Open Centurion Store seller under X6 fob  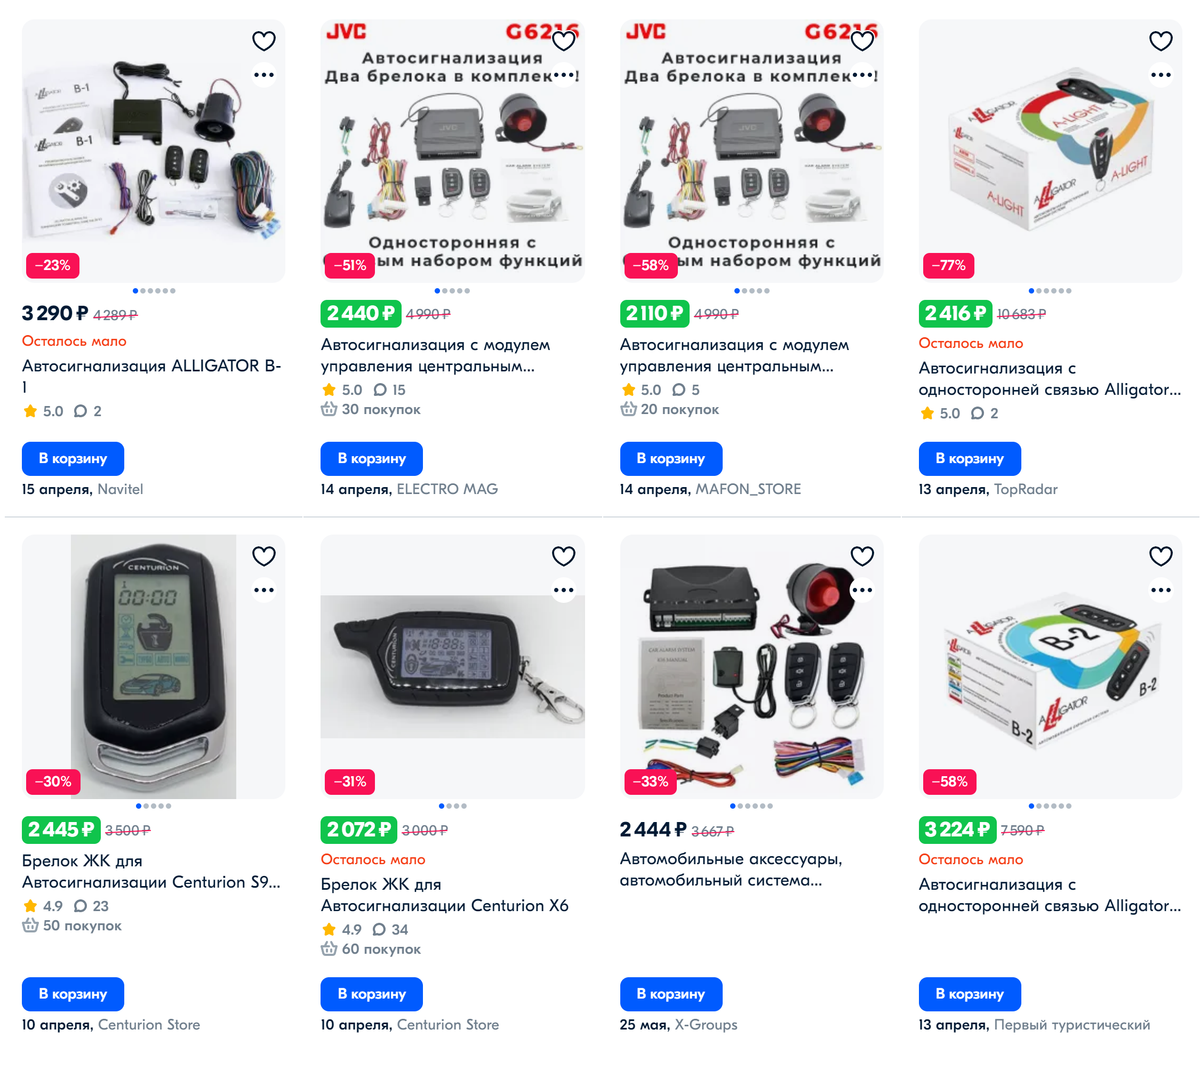pos(448,1025)
